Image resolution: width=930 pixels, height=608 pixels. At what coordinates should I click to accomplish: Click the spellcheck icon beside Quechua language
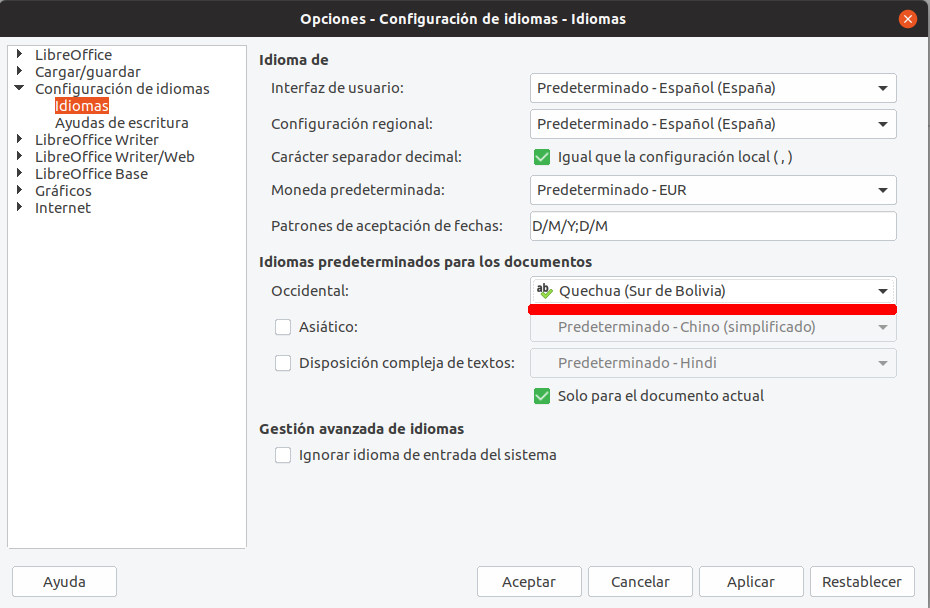[x=544, y=291]
